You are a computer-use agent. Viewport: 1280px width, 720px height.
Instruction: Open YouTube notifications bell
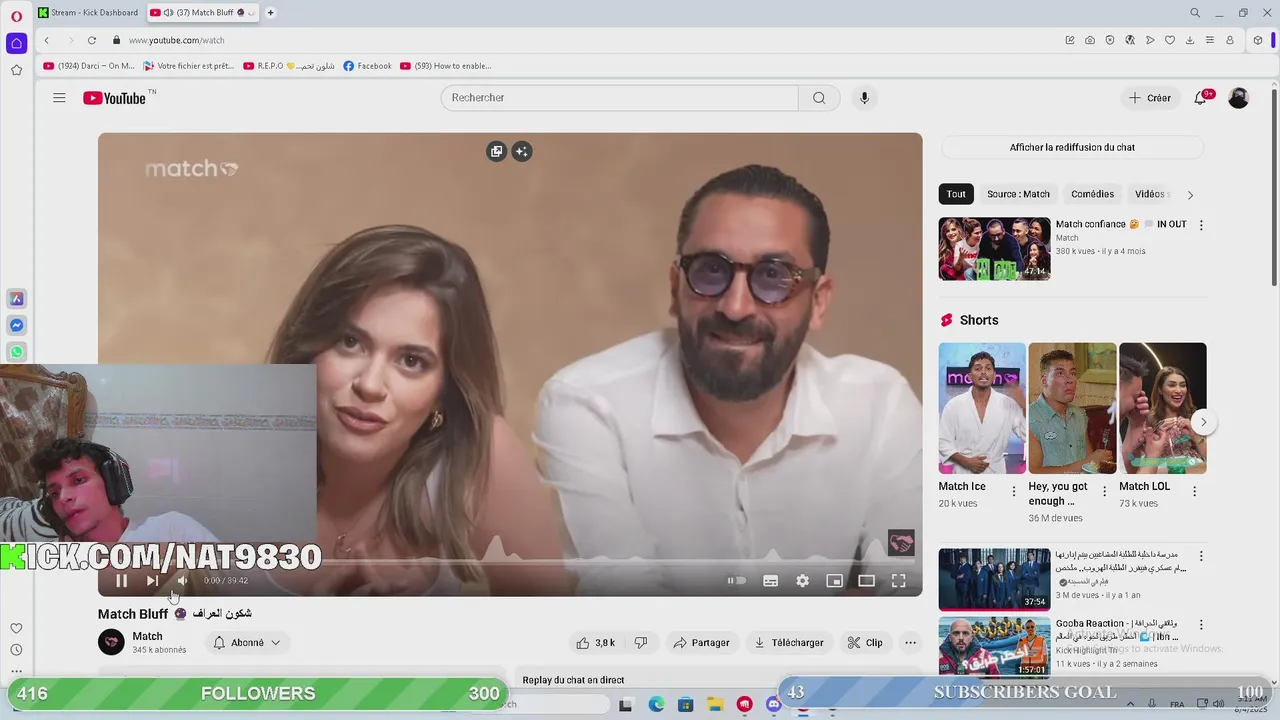click(1200, 98)
